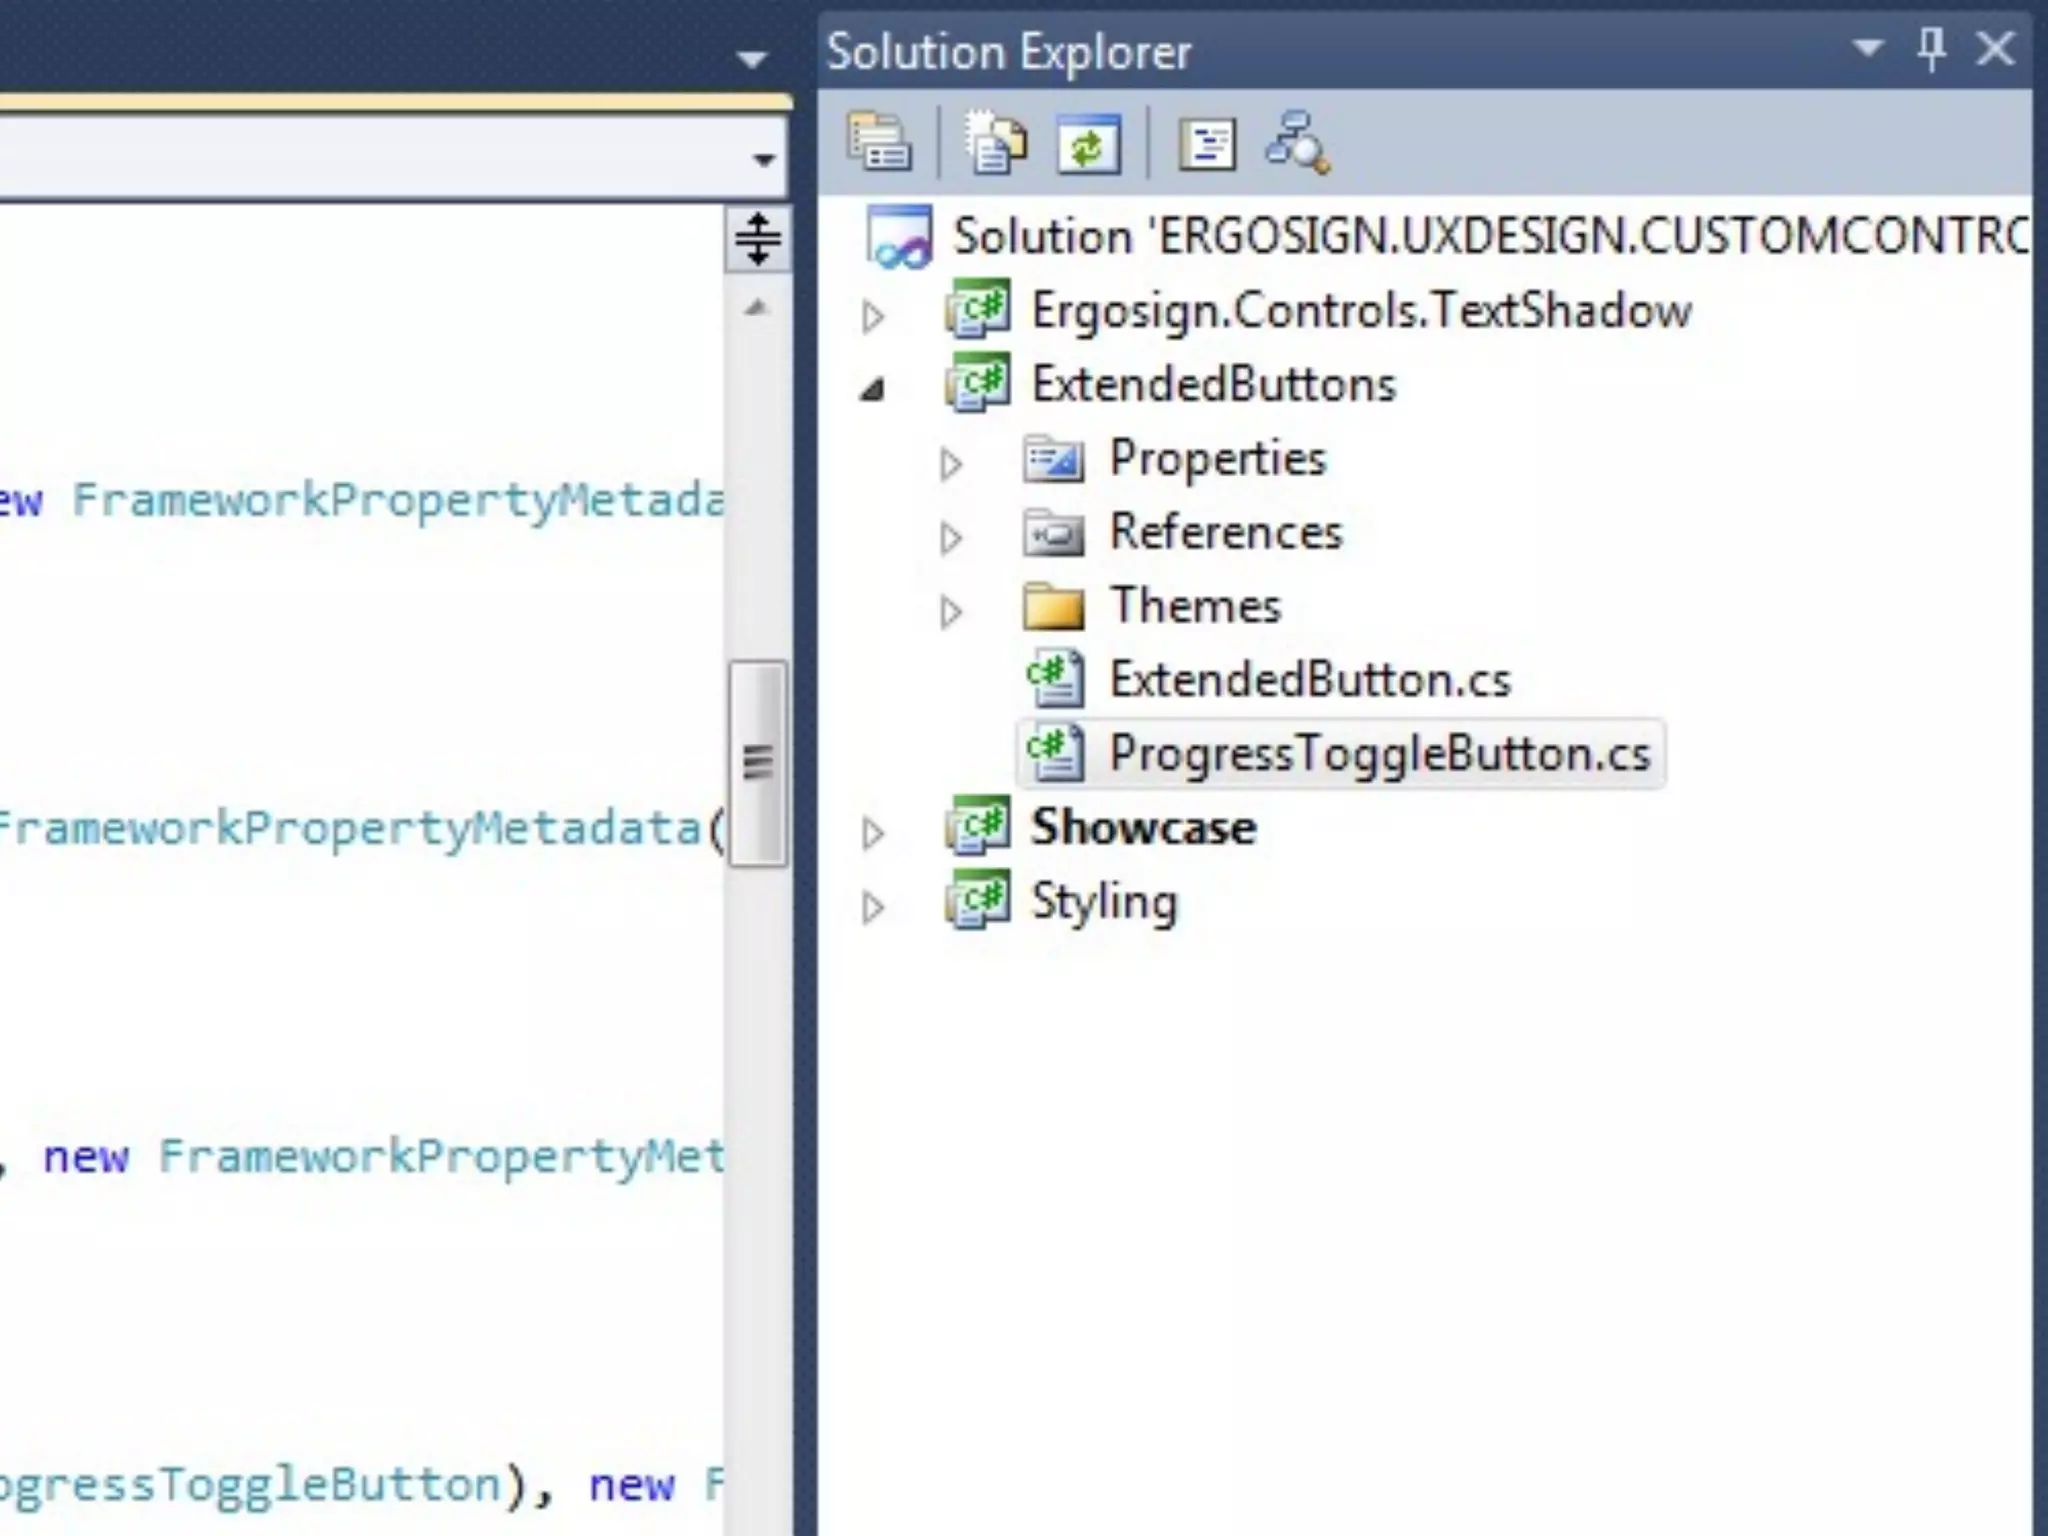Open the document tab list dropdown arrow
The image size is (2048, 1536).
tap(751, 60)
